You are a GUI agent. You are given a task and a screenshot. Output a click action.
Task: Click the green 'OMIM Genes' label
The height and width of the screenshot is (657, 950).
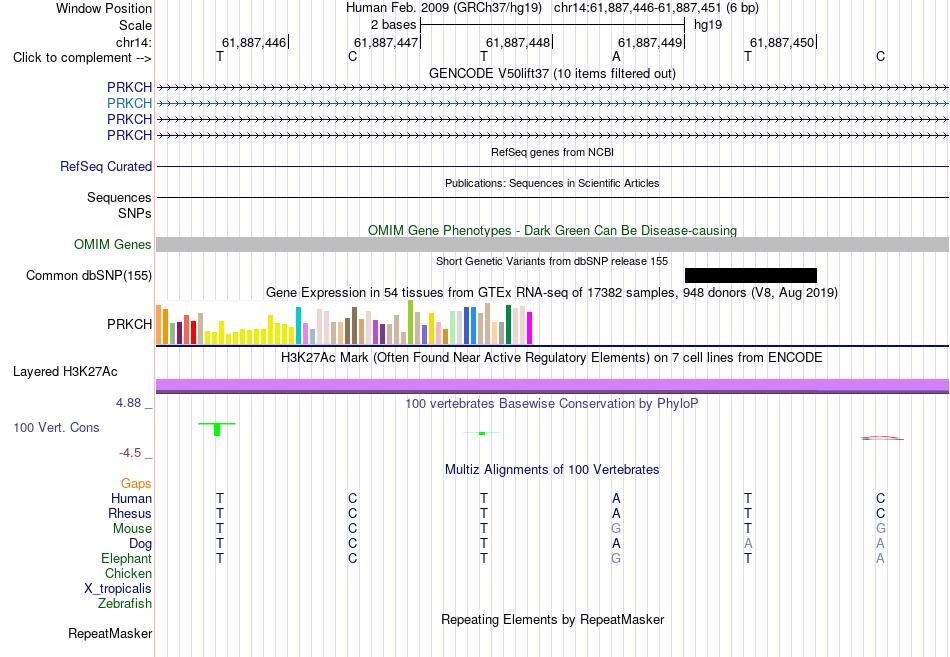(112, 244)
